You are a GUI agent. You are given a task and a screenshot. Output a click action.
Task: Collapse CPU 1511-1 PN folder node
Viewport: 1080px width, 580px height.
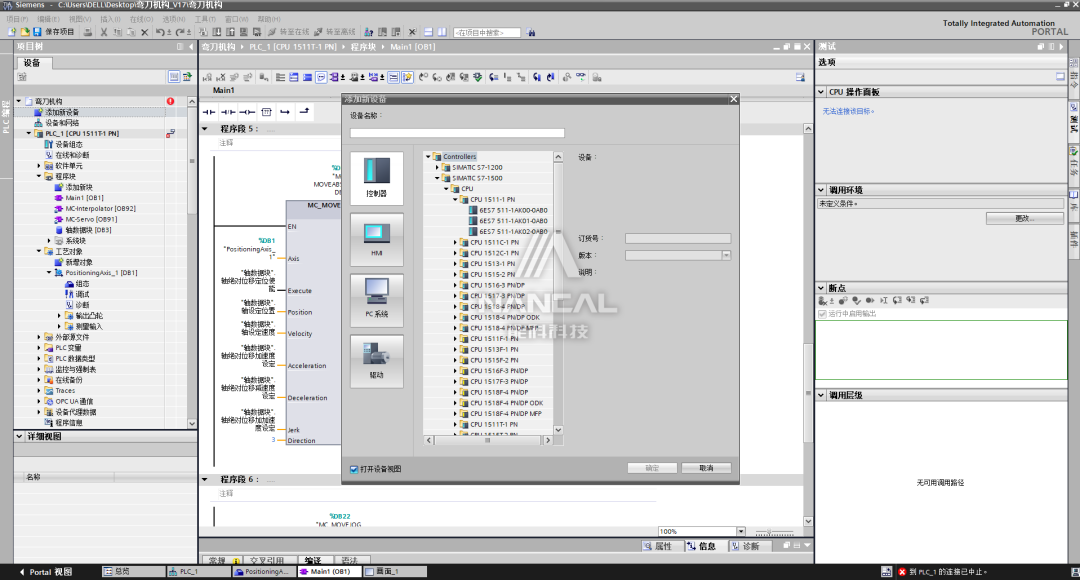click(455, 199)
